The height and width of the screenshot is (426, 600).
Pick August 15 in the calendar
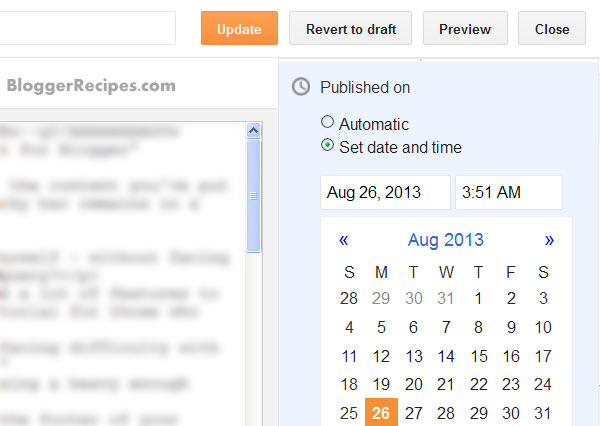[479, 356]
